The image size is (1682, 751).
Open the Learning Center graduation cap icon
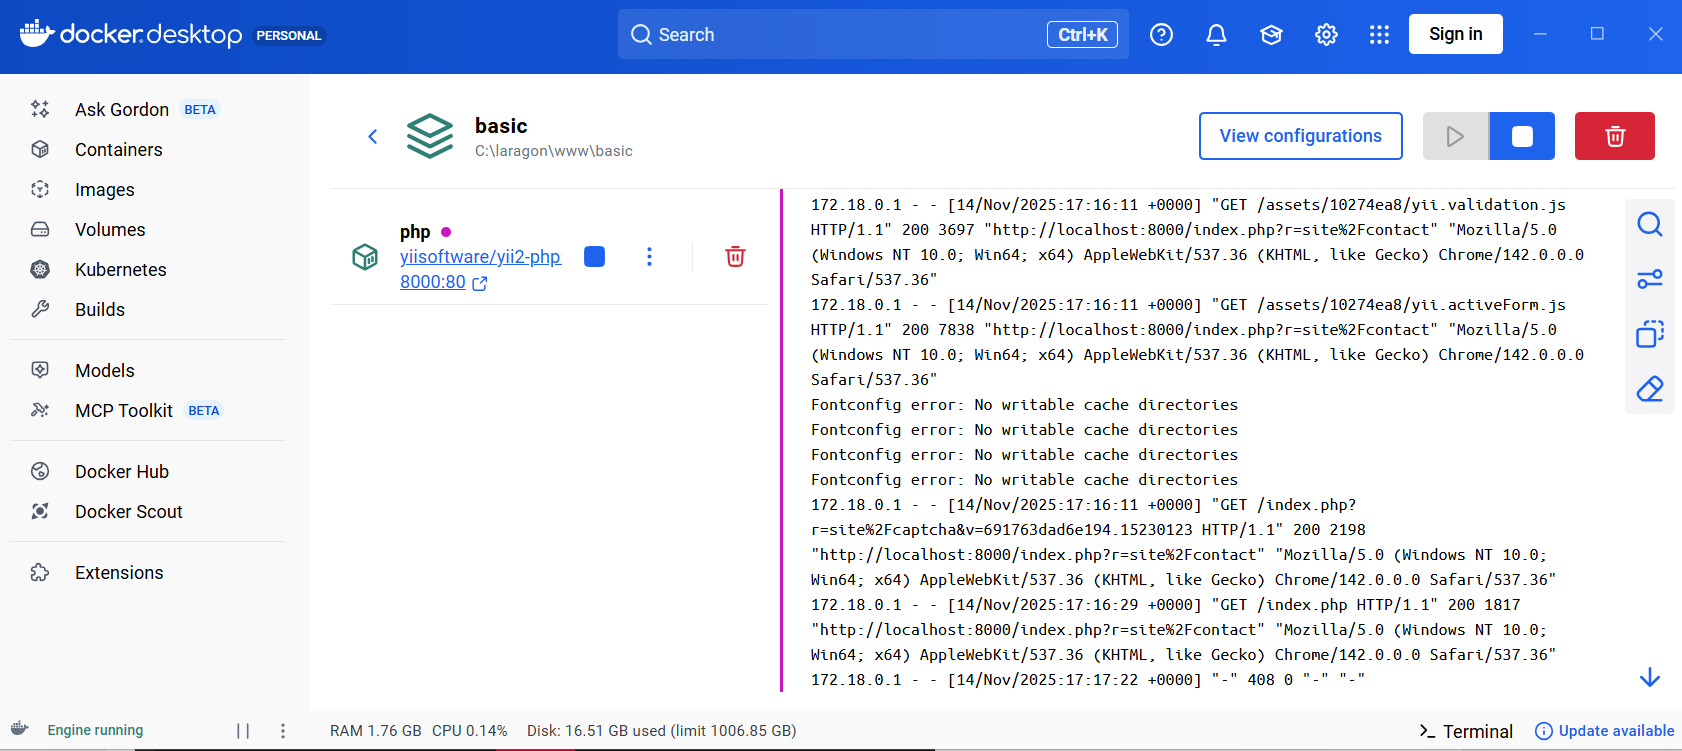pos(1271,35)
